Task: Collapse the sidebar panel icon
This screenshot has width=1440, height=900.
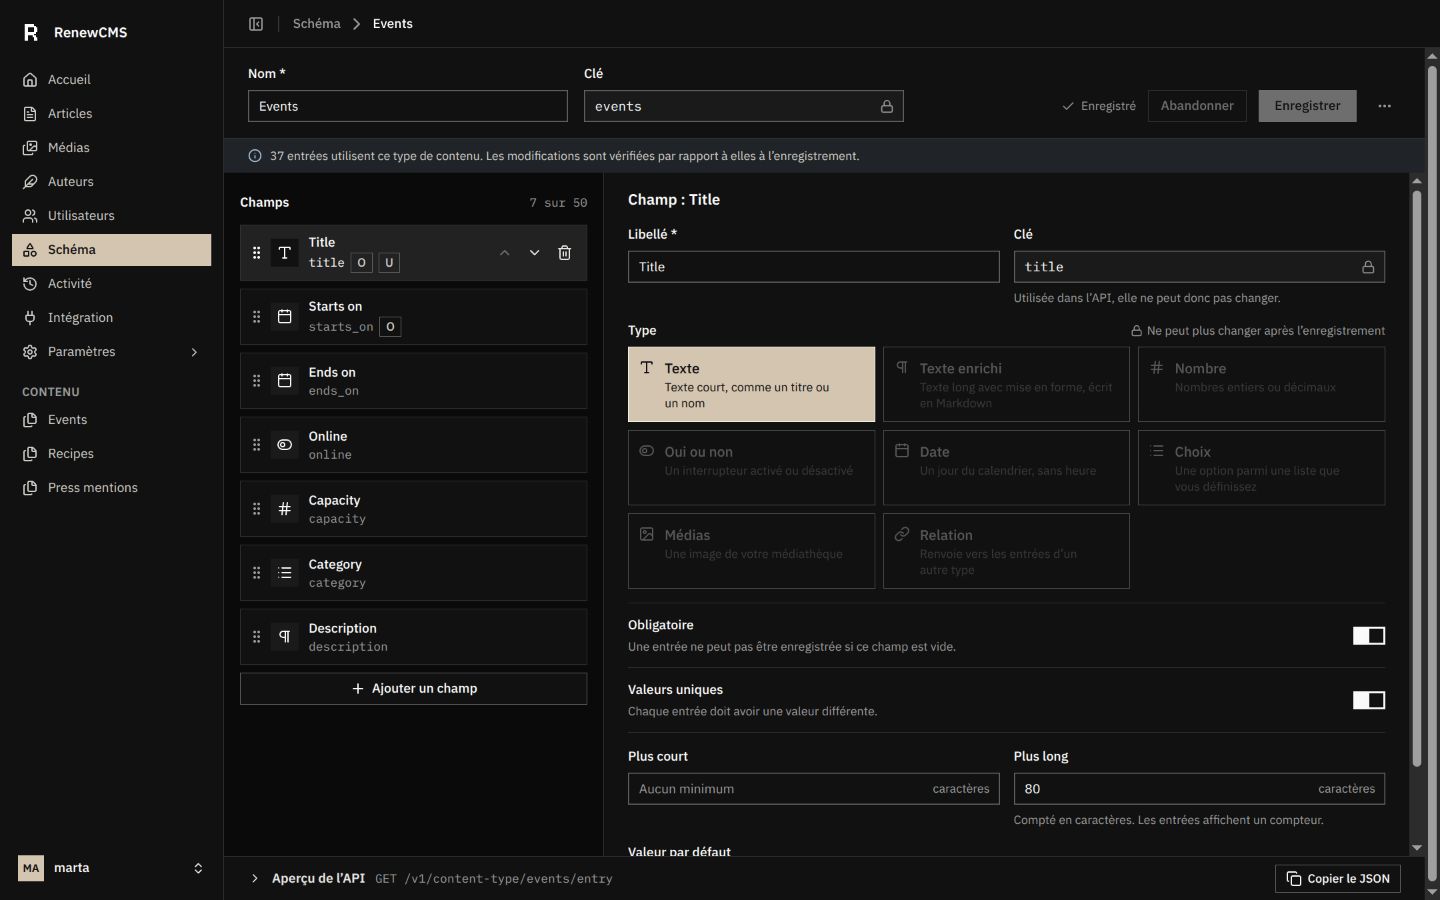Action: pos(256,24)
